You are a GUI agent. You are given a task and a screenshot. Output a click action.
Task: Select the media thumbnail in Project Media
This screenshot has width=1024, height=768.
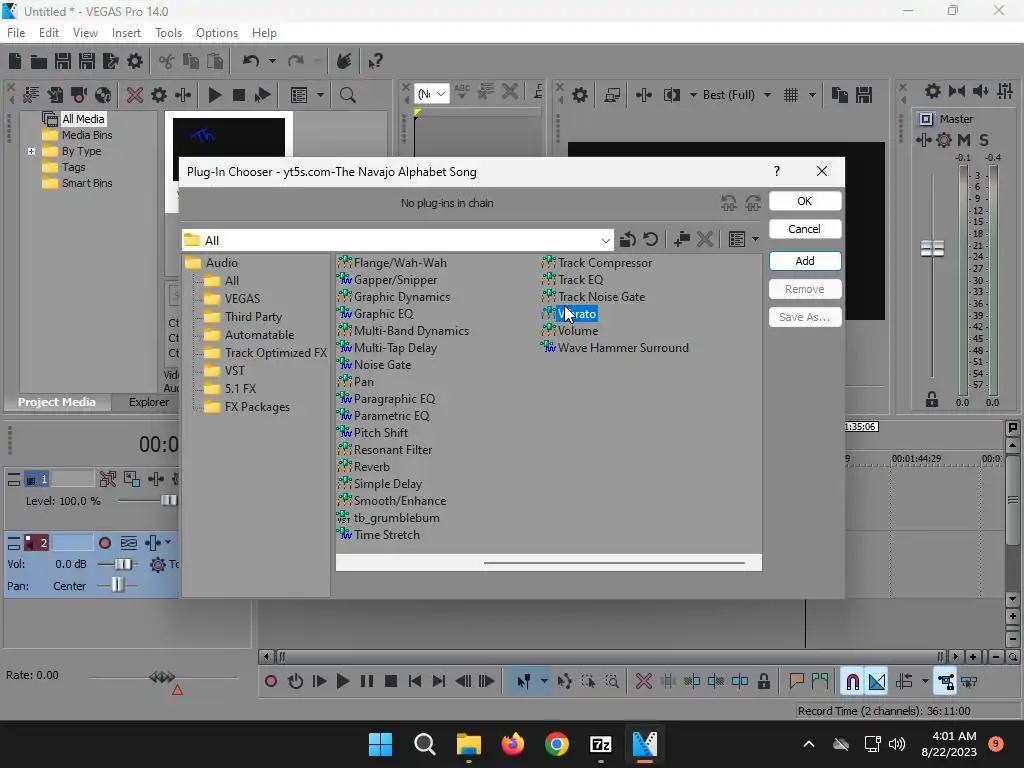(229, 149)
